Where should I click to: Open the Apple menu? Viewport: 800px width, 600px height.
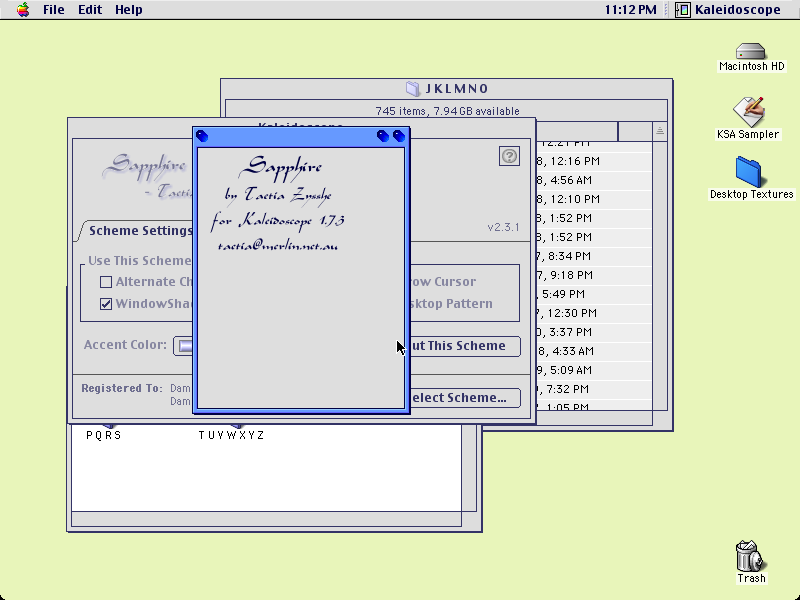coord(23,9)
